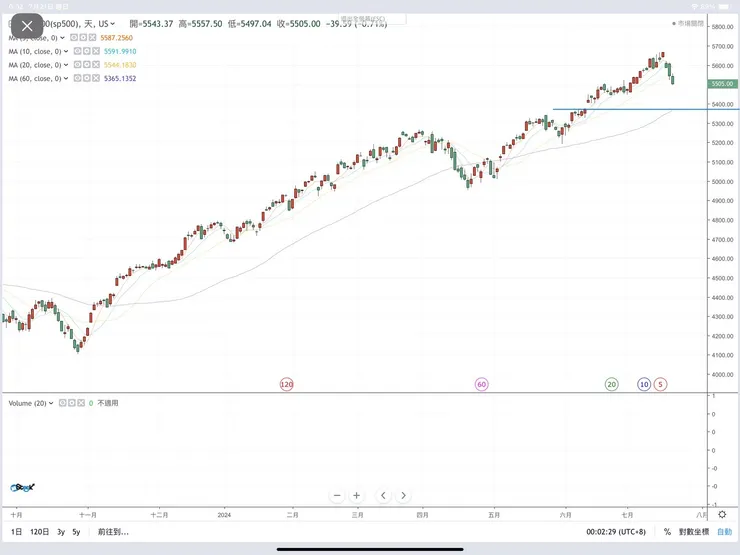This screenshot has height=555, width=740.
Task: Click the 120 moving average circle marker
Action: tap(286, 384)
